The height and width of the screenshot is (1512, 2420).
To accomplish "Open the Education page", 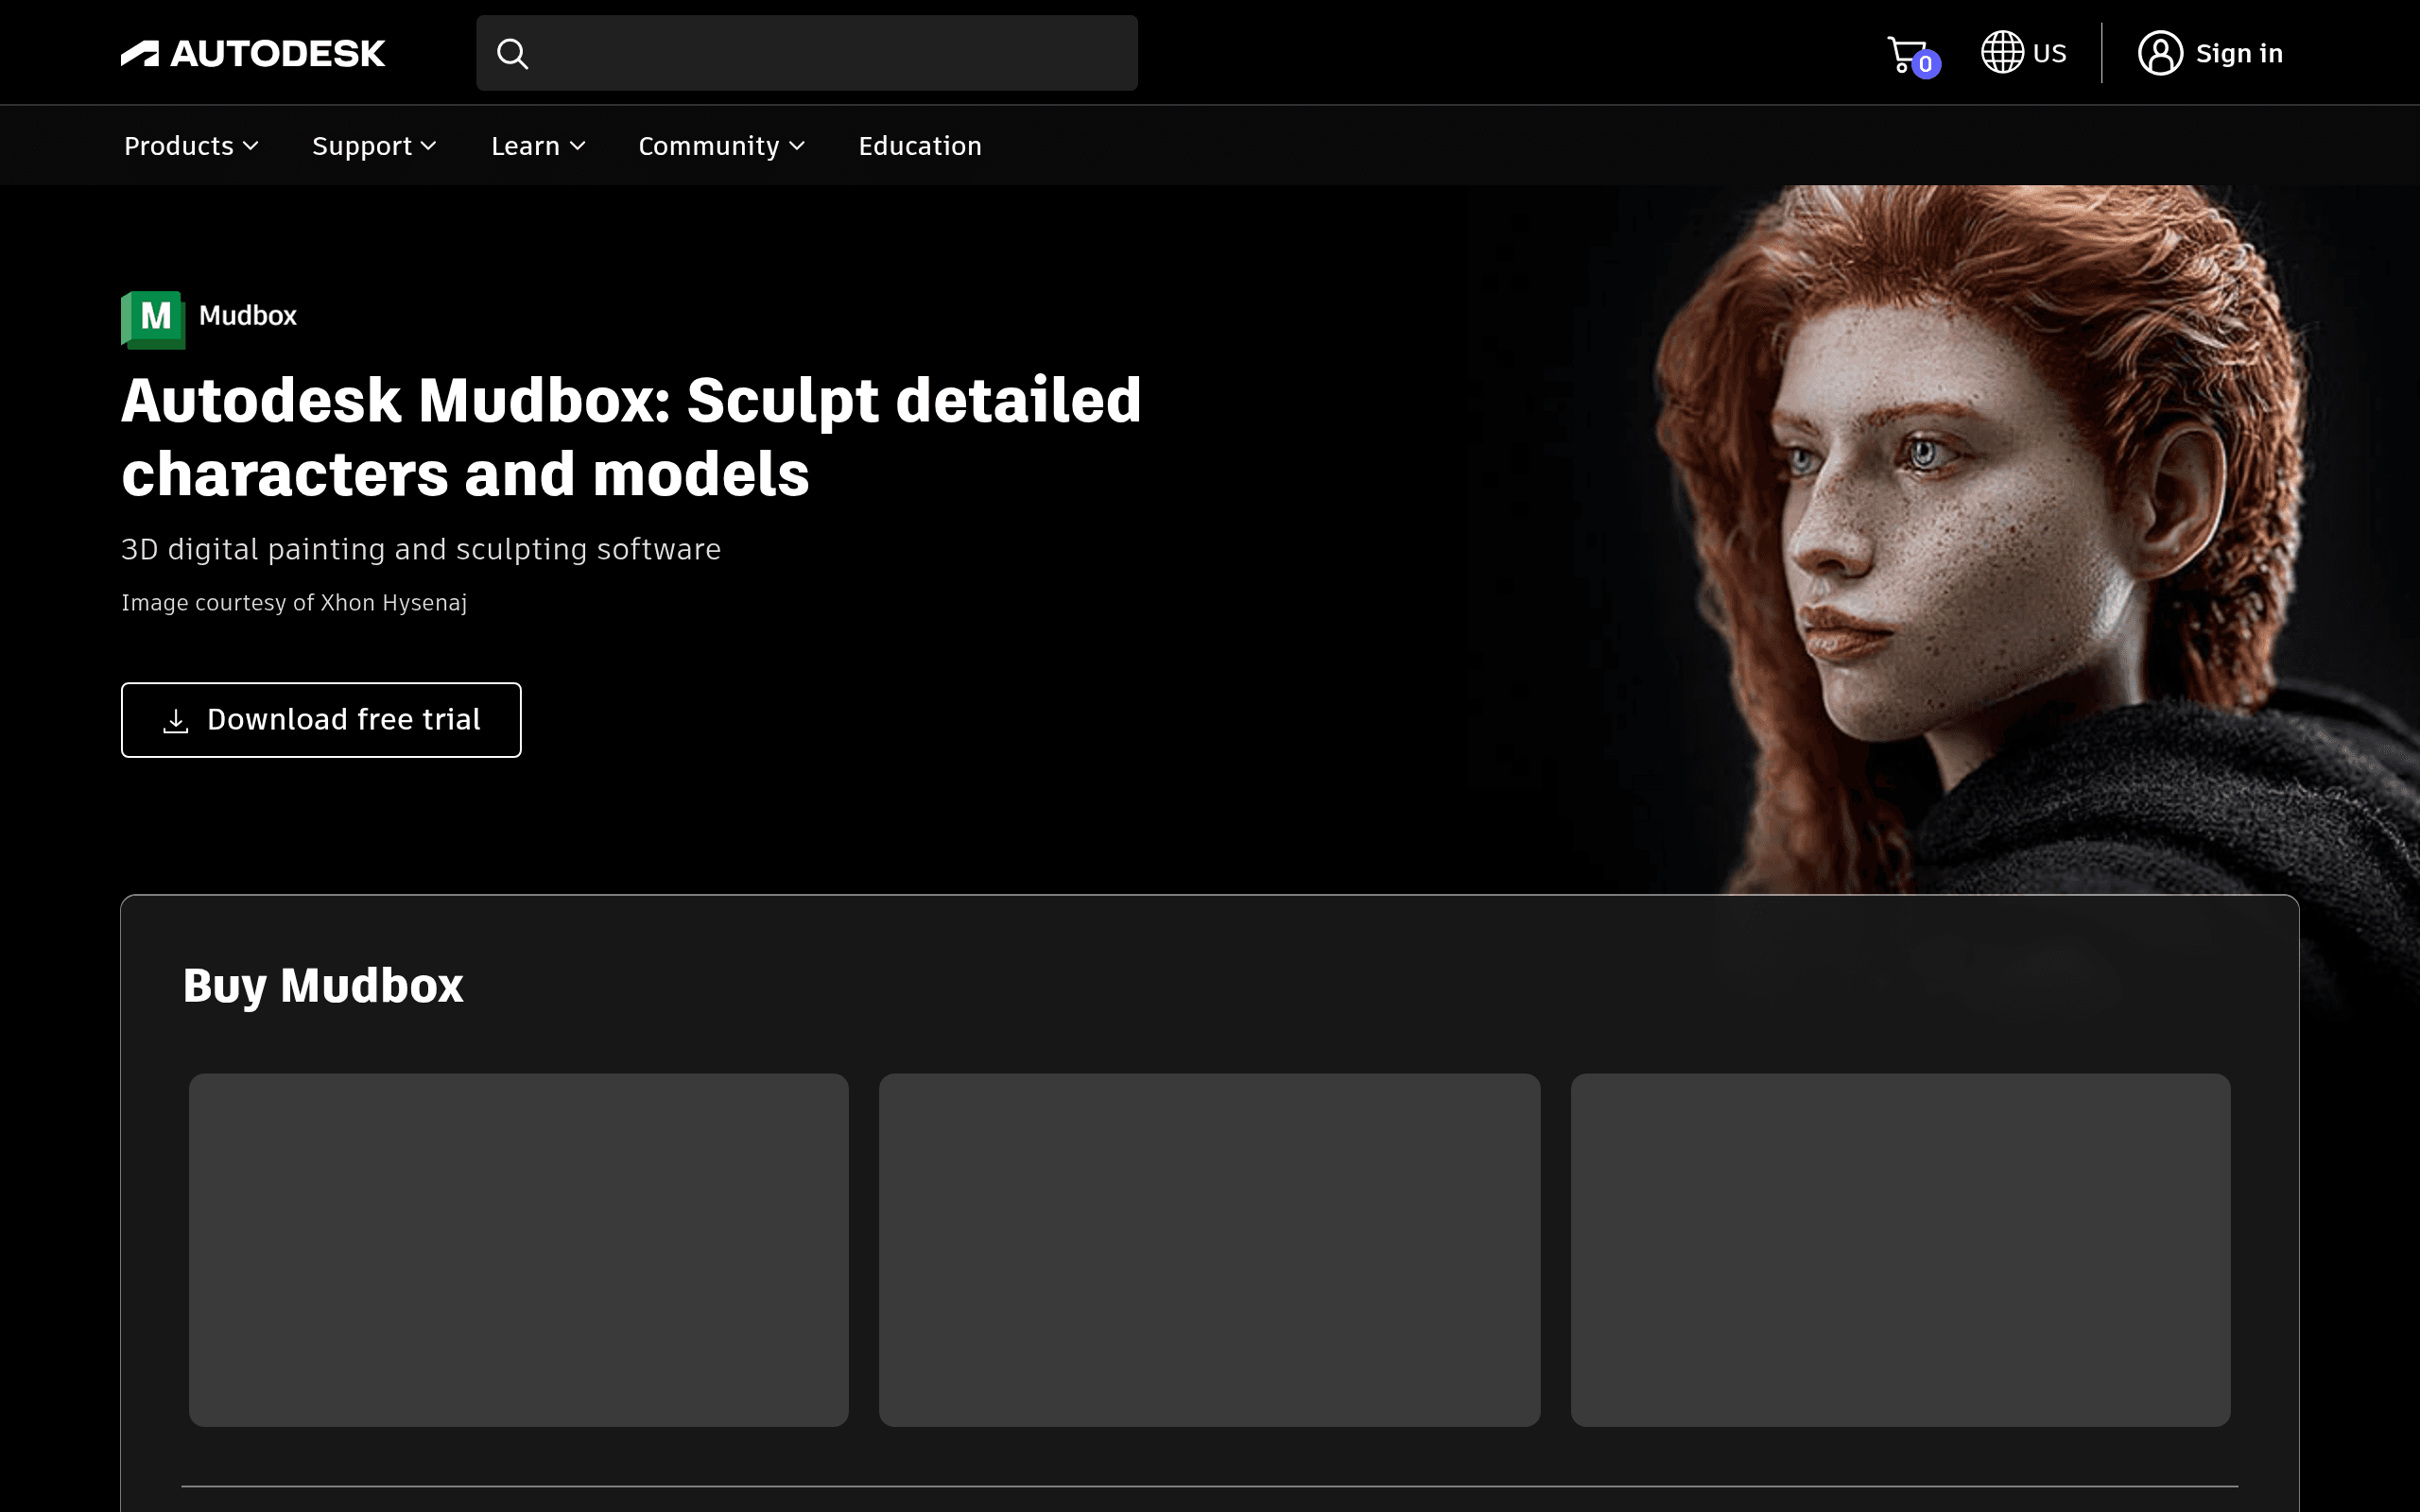I will click(920, 146).
